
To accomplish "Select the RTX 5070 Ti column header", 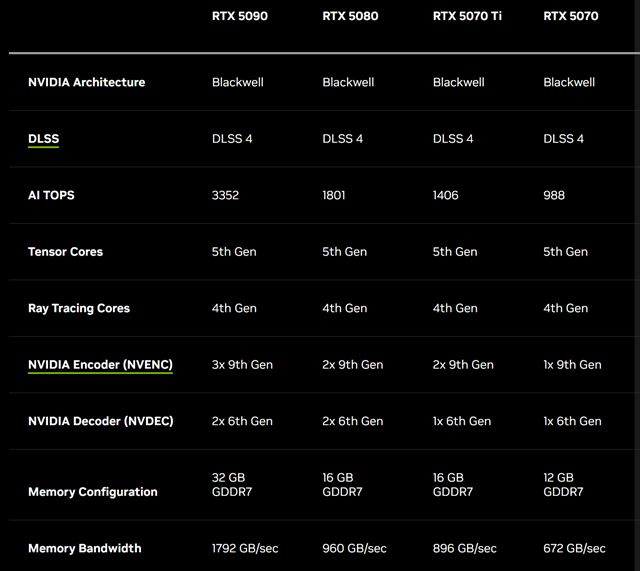I will 467,16.
